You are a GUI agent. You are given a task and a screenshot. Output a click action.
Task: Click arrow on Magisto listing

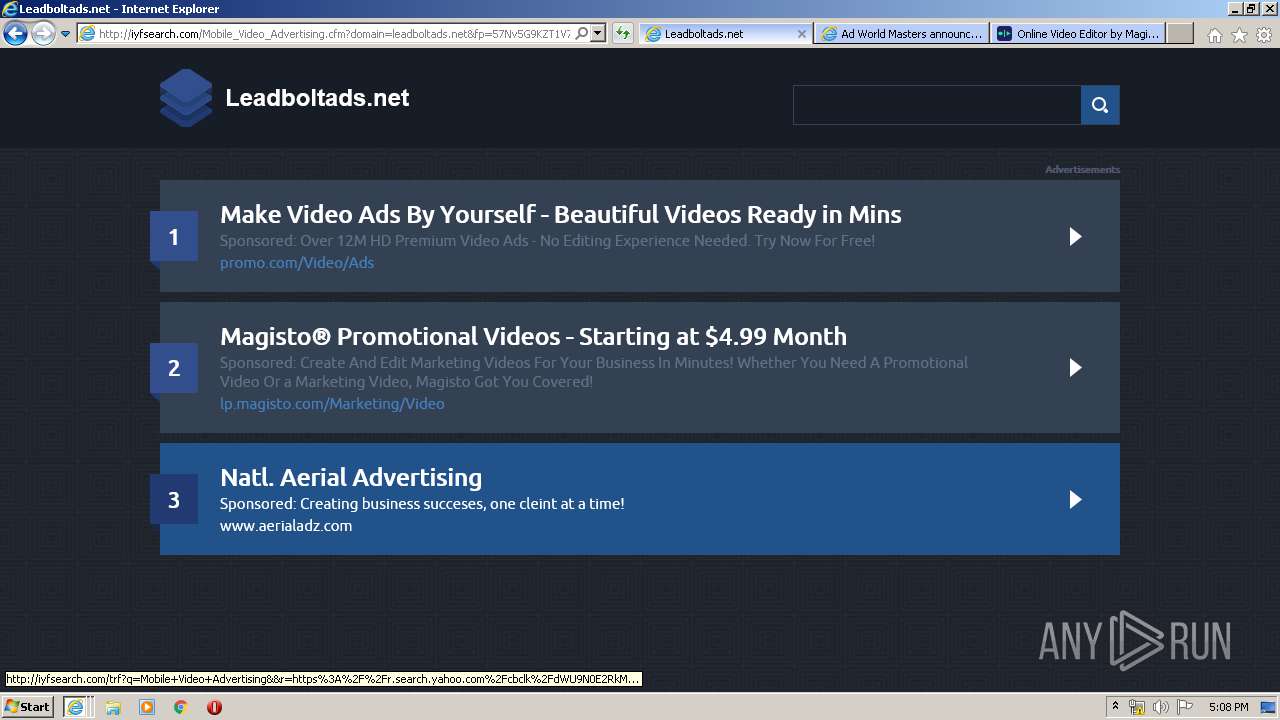coord(1075,368)
